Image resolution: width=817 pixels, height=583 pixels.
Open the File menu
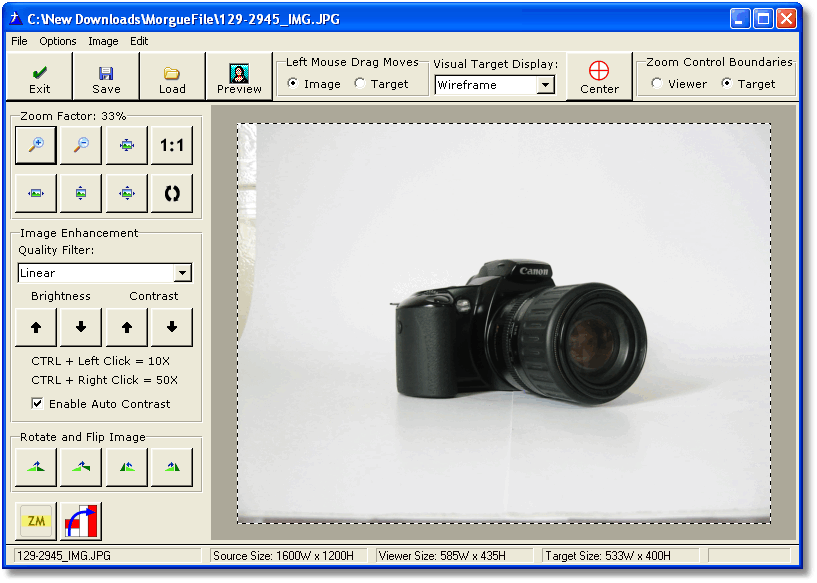pyautogui.click(x=19, y=41)
